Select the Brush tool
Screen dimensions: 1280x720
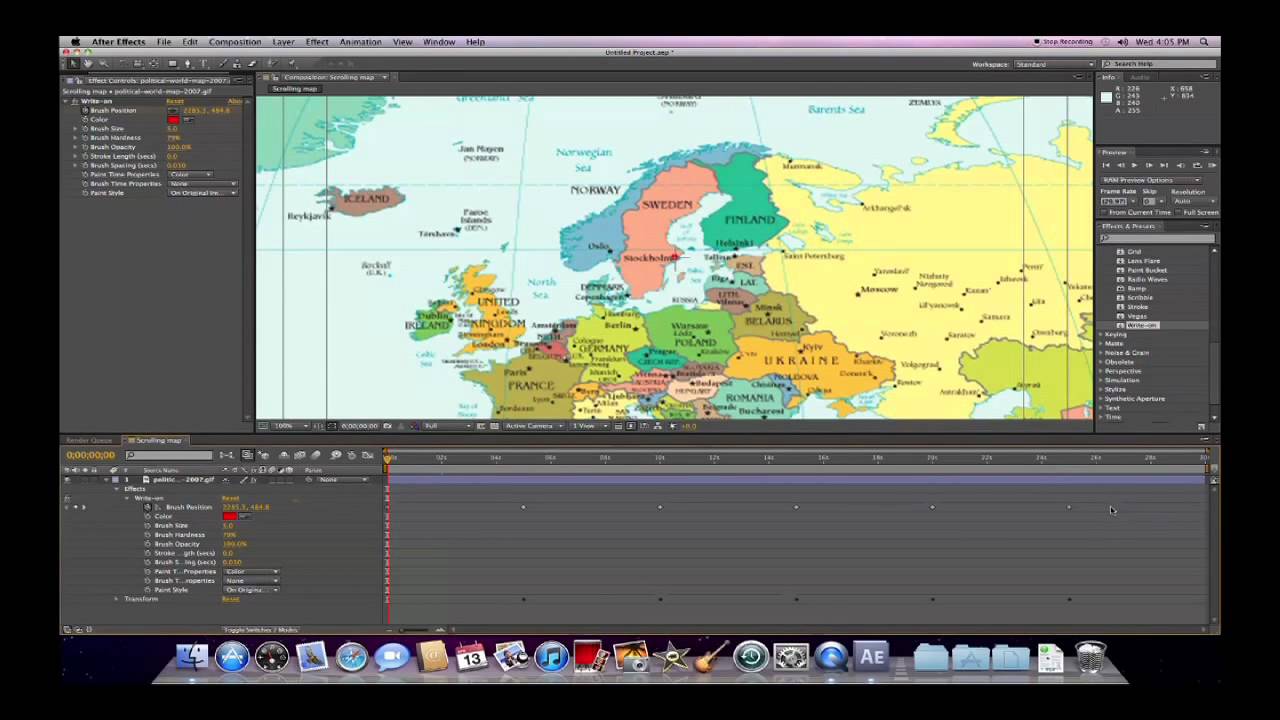[222, 64]
